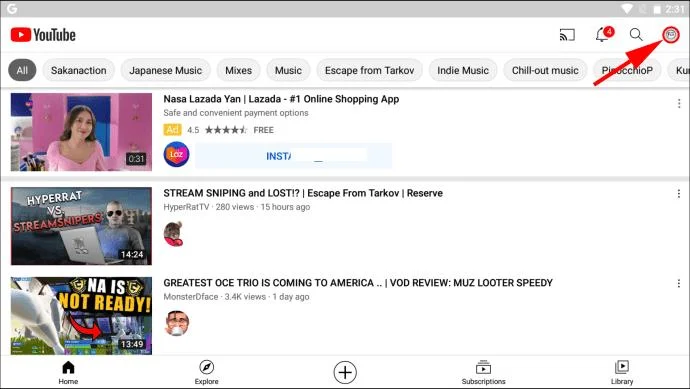Screen dimensions: 690x389
Task: Open the account profile avatar
Action: click(x=671, y=35)
